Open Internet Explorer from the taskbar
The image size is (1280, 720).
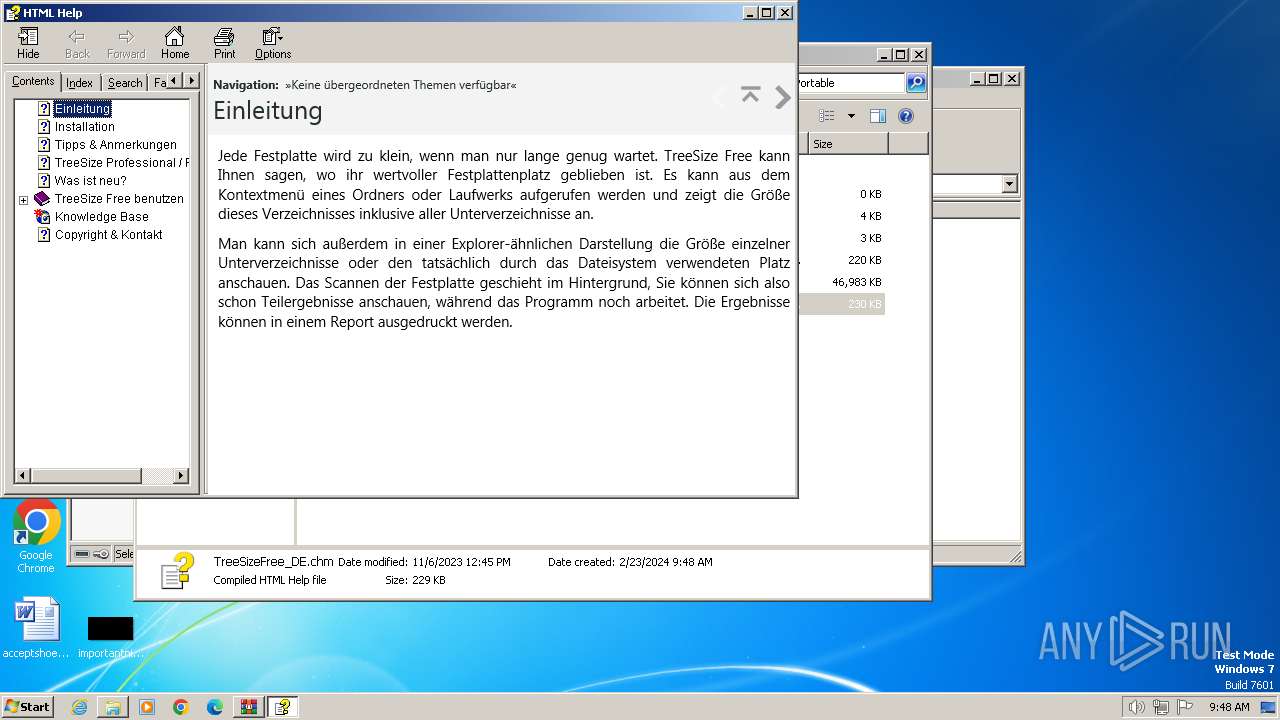click(80, 707)
